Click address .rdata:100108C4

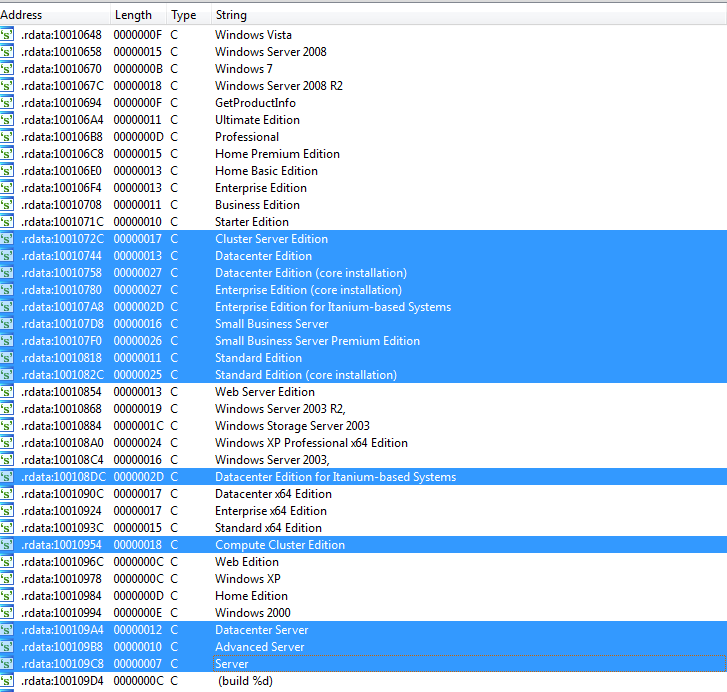point(62,460)
